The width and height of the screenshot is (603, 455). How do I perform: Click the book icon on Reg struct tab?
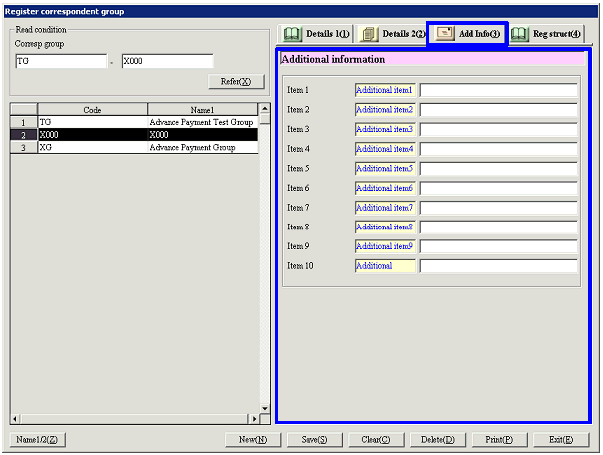[520, 34]
